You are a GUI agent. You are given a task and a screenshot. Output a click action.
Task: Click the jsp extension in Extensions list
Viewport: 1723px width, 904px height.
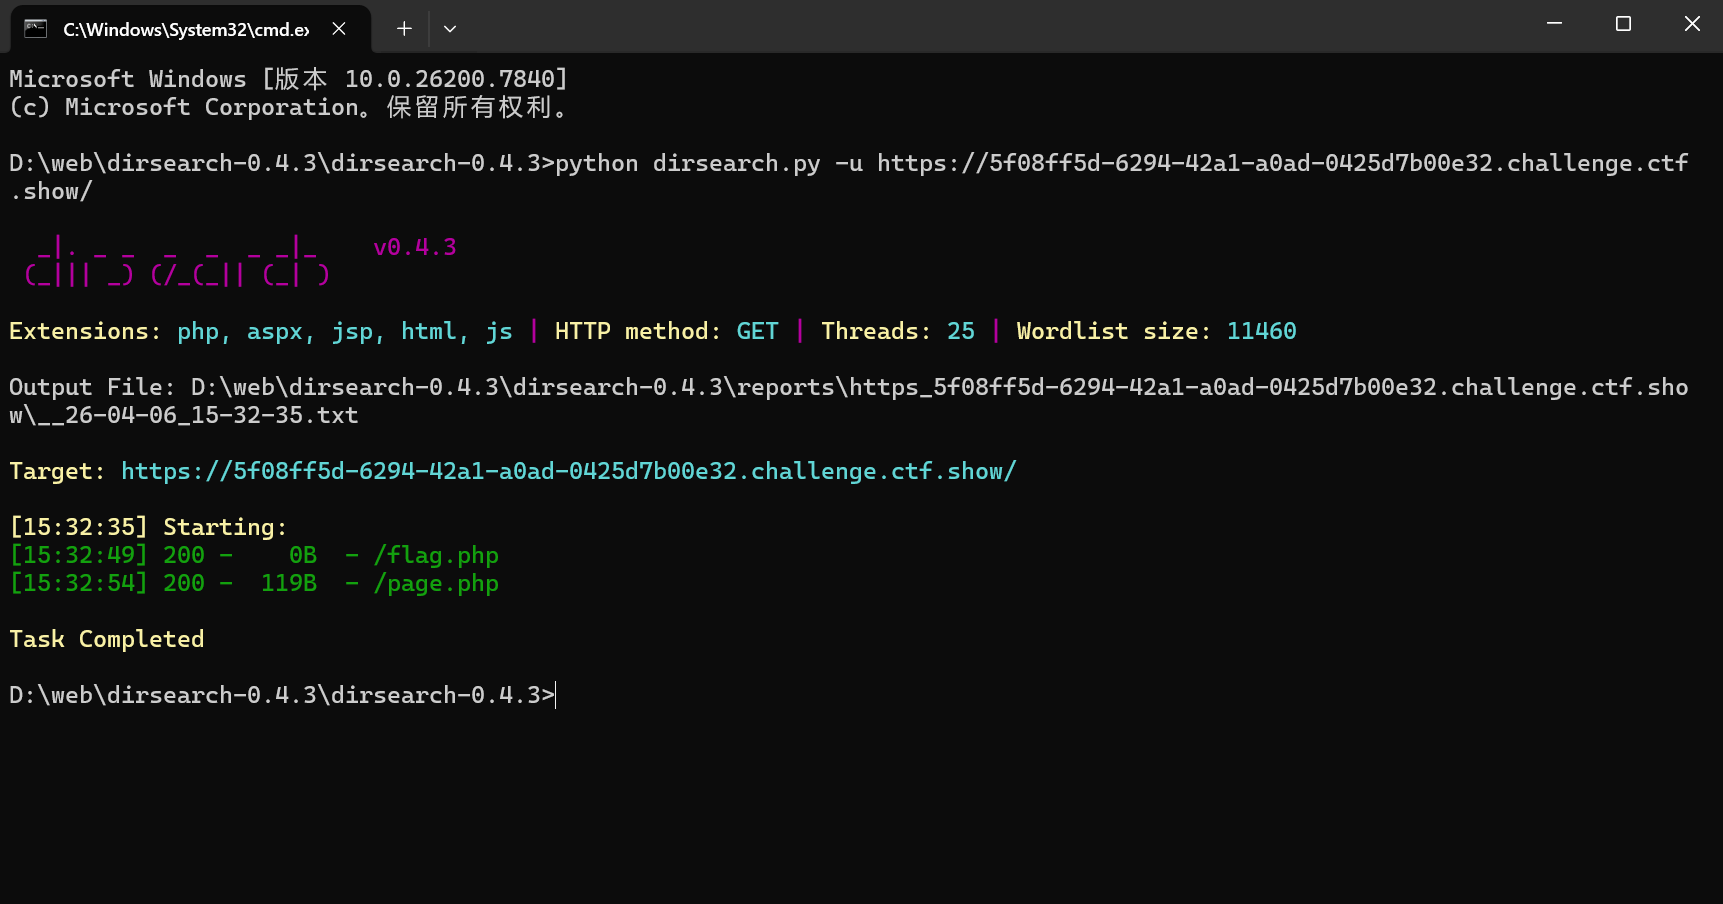tap(352, 331)
